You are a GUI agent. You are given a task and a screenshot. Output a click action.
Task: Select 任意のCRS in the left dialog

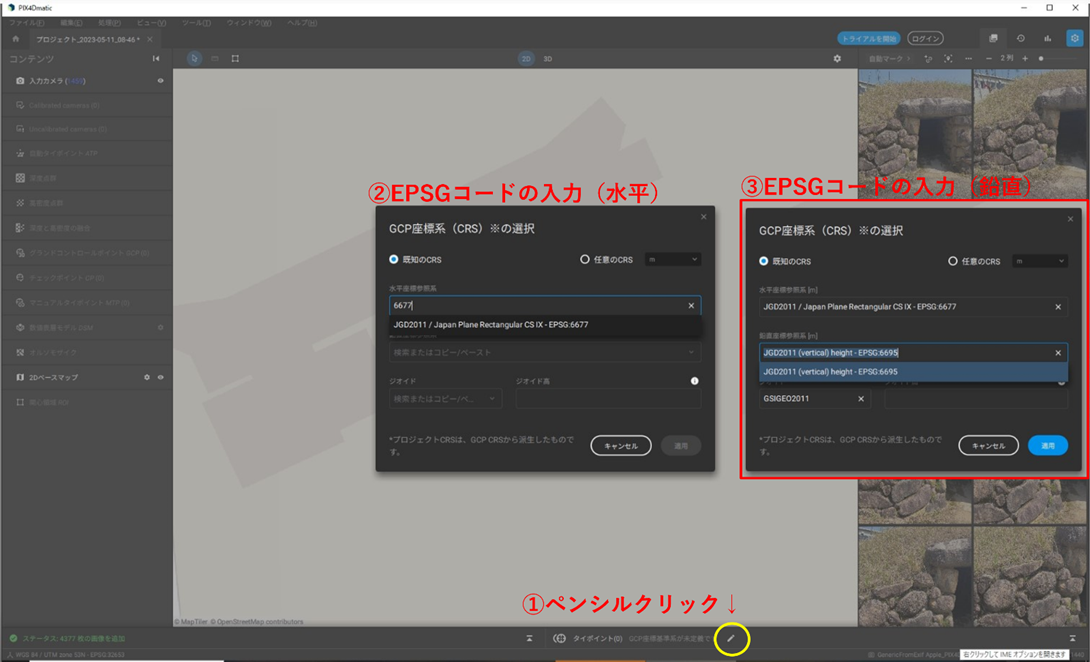(585, 259)
